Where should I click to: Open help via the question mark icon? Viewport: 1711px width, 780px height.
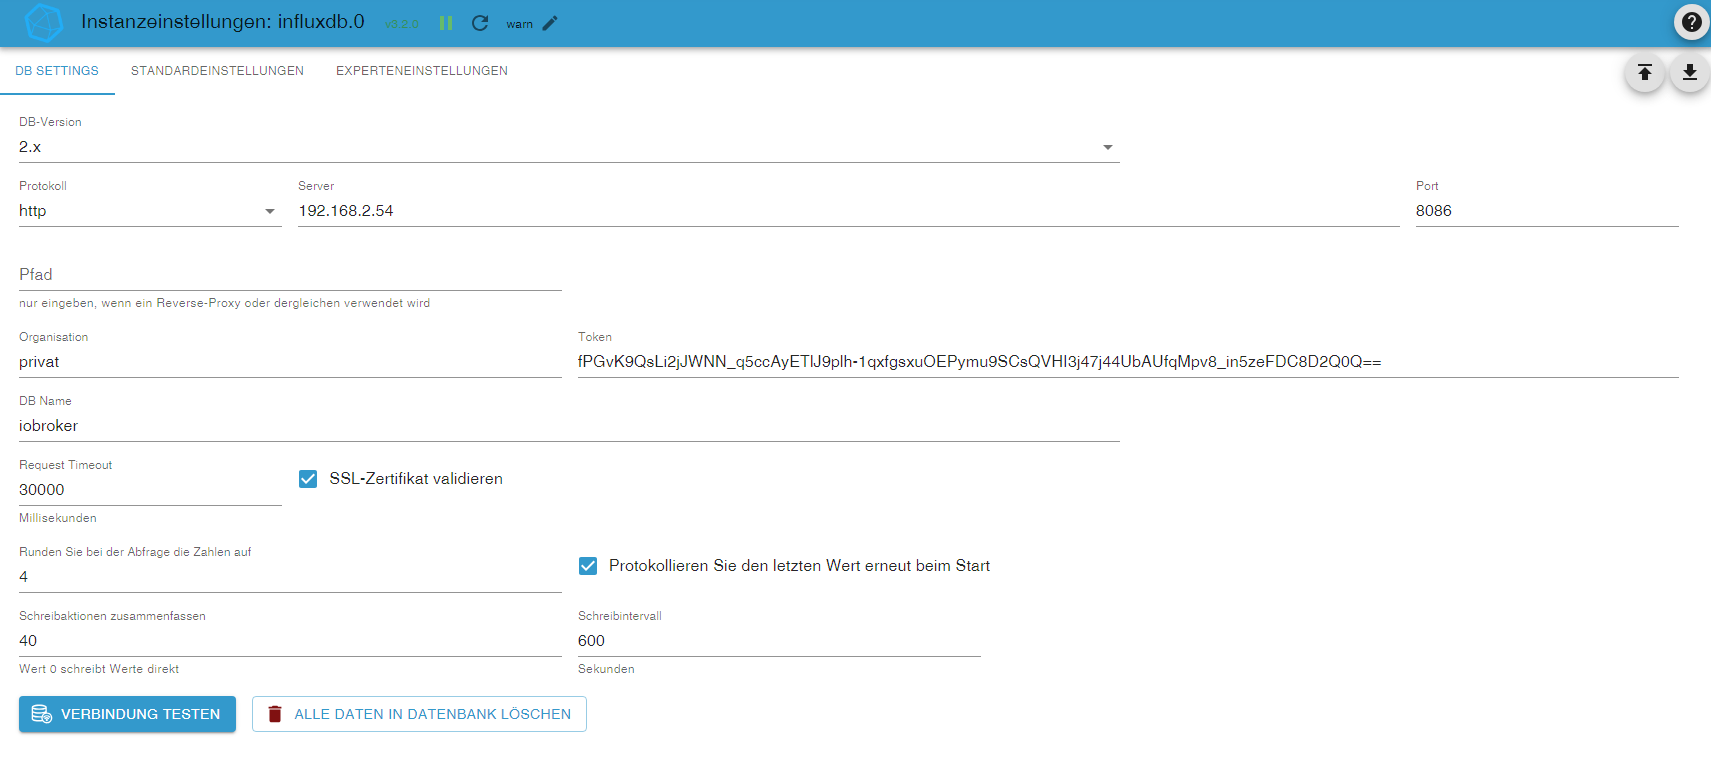pos(1691,22)
